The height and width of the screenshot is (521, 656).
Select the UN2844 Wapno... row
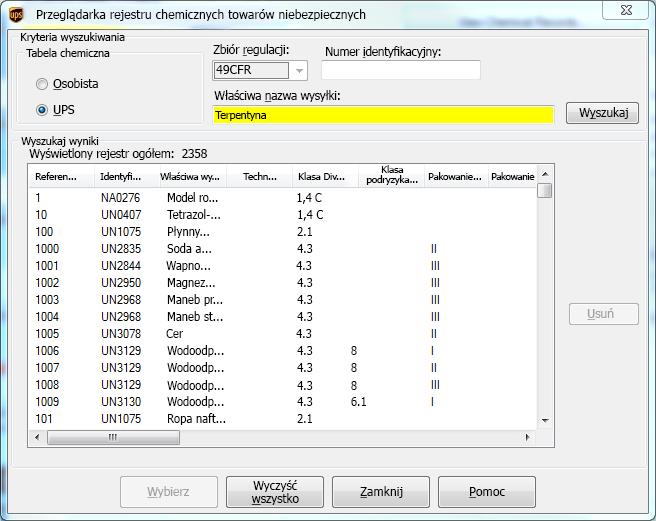[x=283, y=266]
